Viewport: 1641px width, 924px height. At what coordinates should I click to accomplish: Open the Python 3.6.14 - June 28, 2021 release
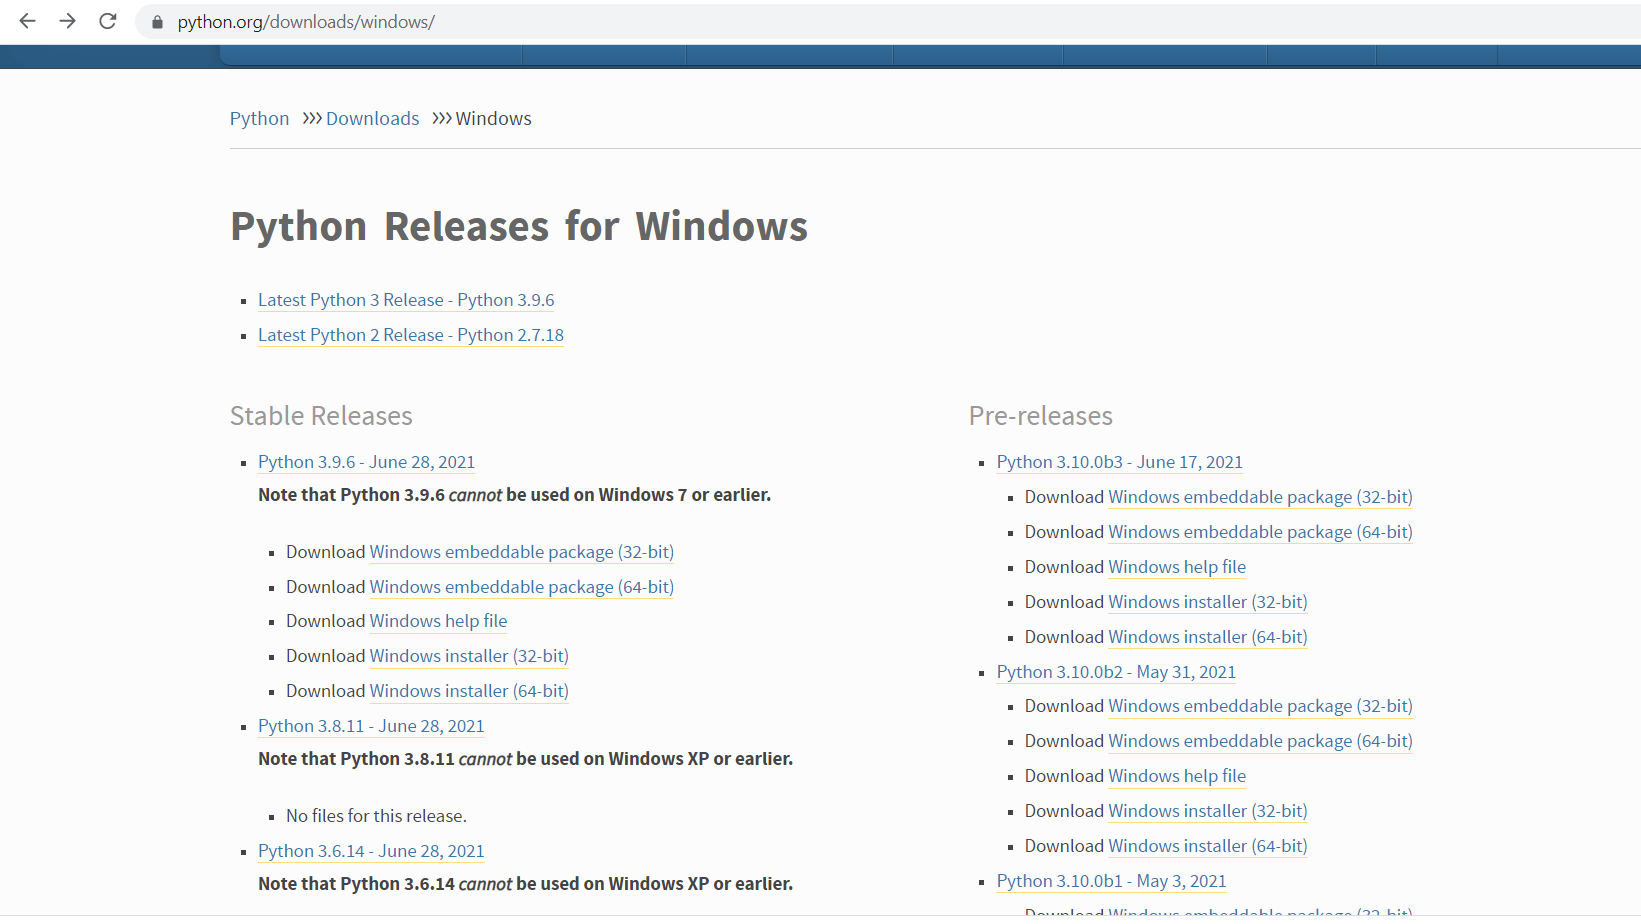[x=371, y=851]
